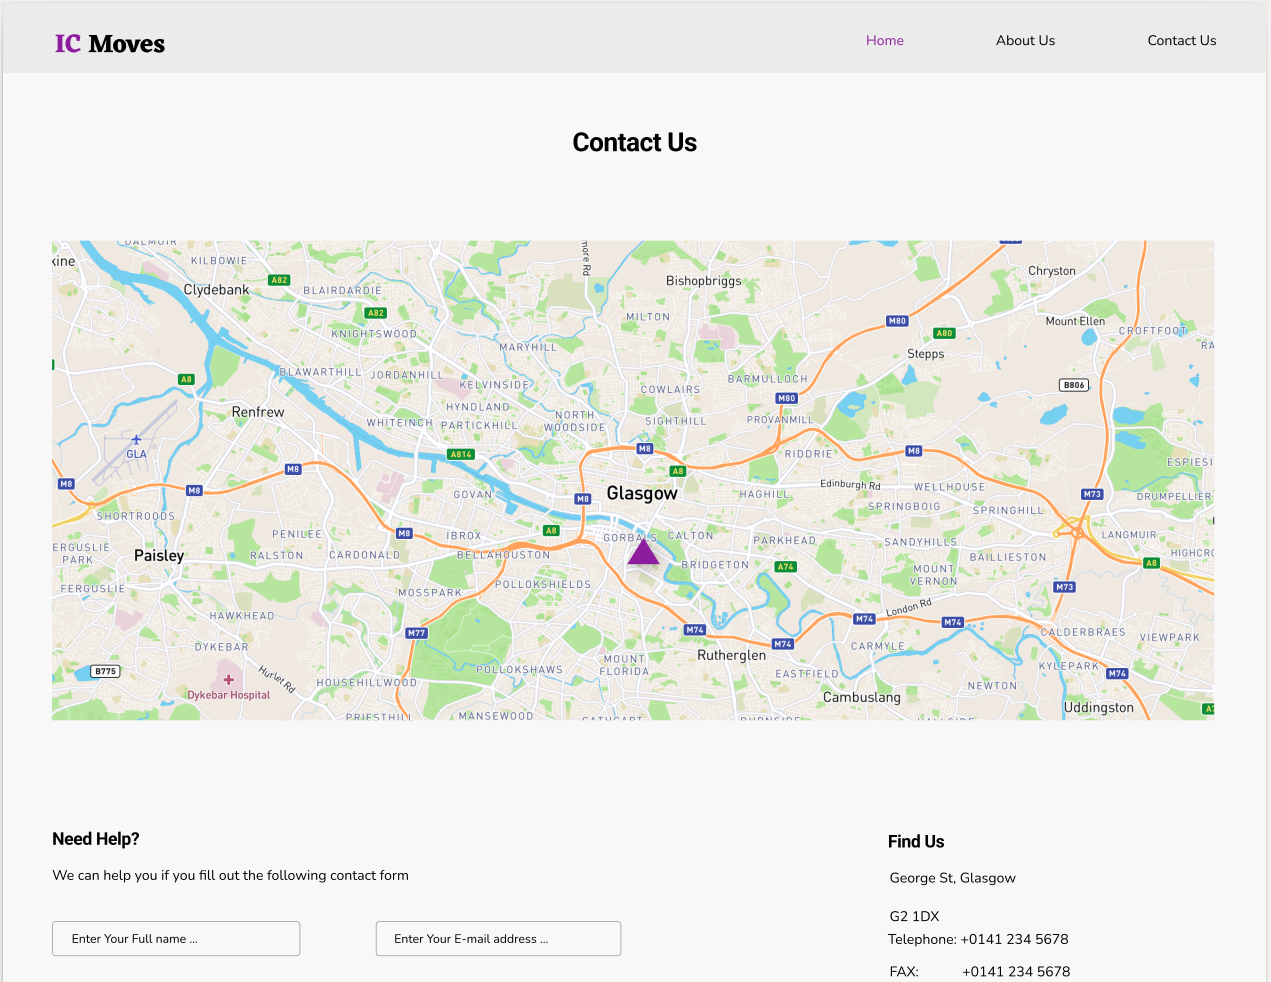Go to the Home page
Viewport: 1271px width, 982px height.
coord(884,40)
